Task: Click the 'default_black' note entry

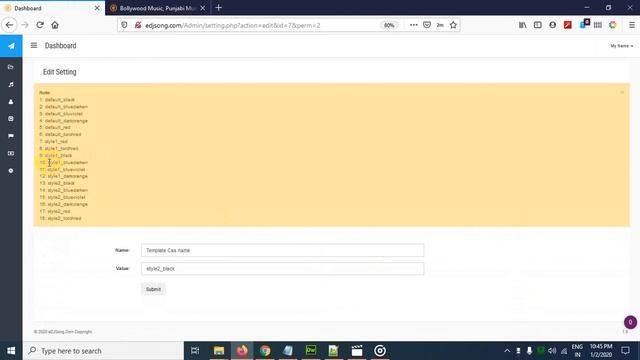Action: coord(60,100)
